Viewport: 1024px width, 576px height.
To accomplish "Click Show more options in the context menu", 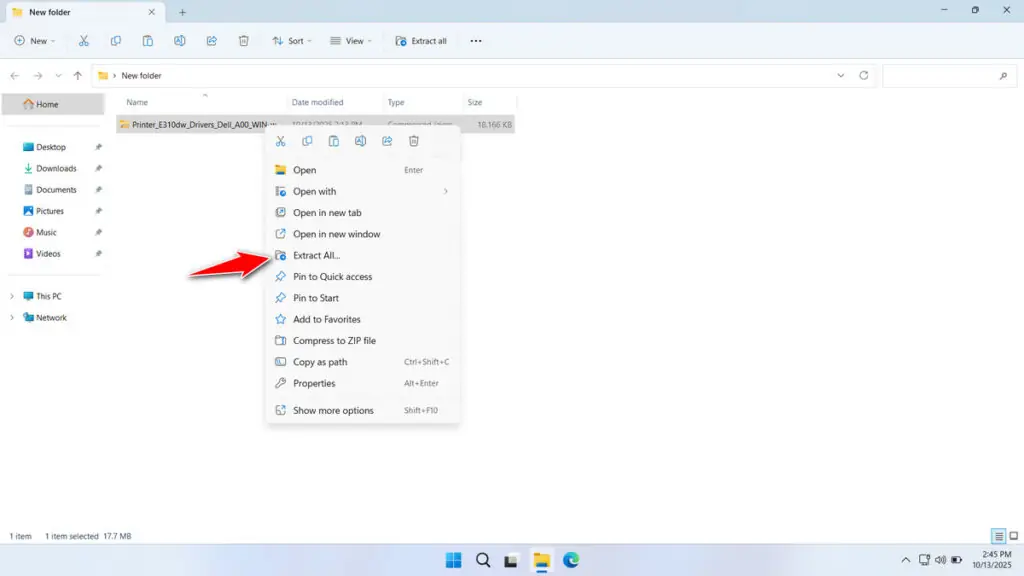I will (331, 410).
